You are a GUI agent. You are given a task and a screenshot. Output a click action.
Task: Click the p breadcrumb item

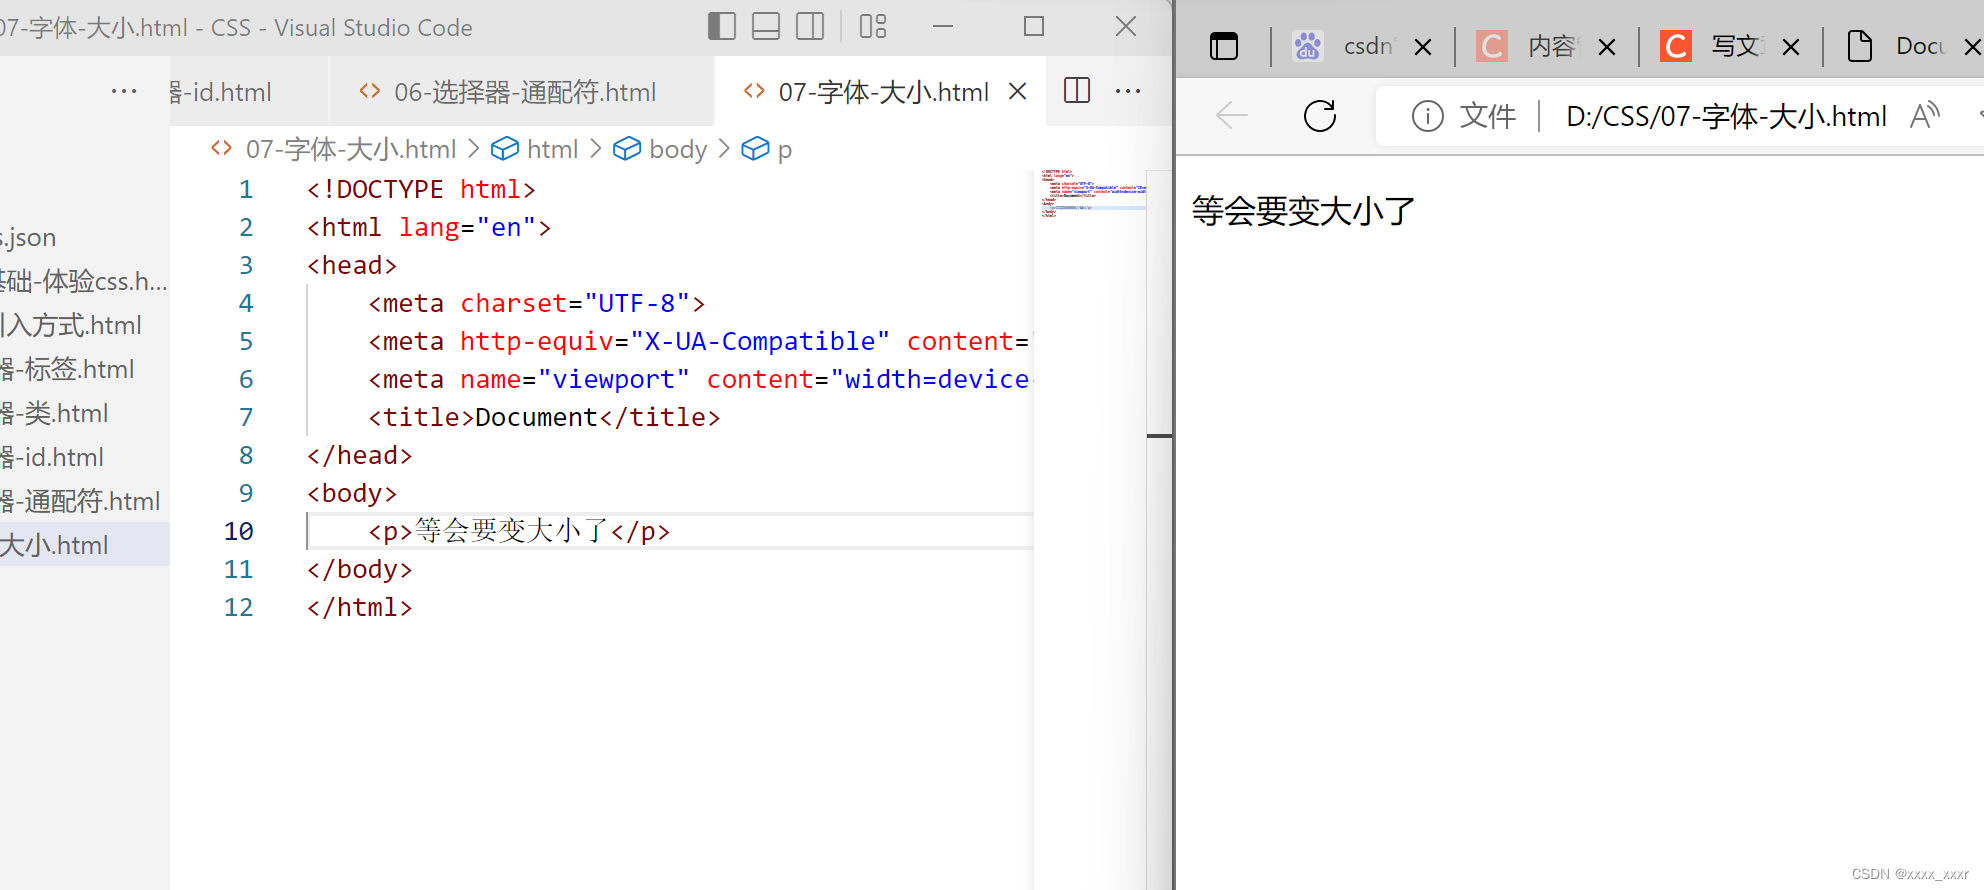pos(767,149)
